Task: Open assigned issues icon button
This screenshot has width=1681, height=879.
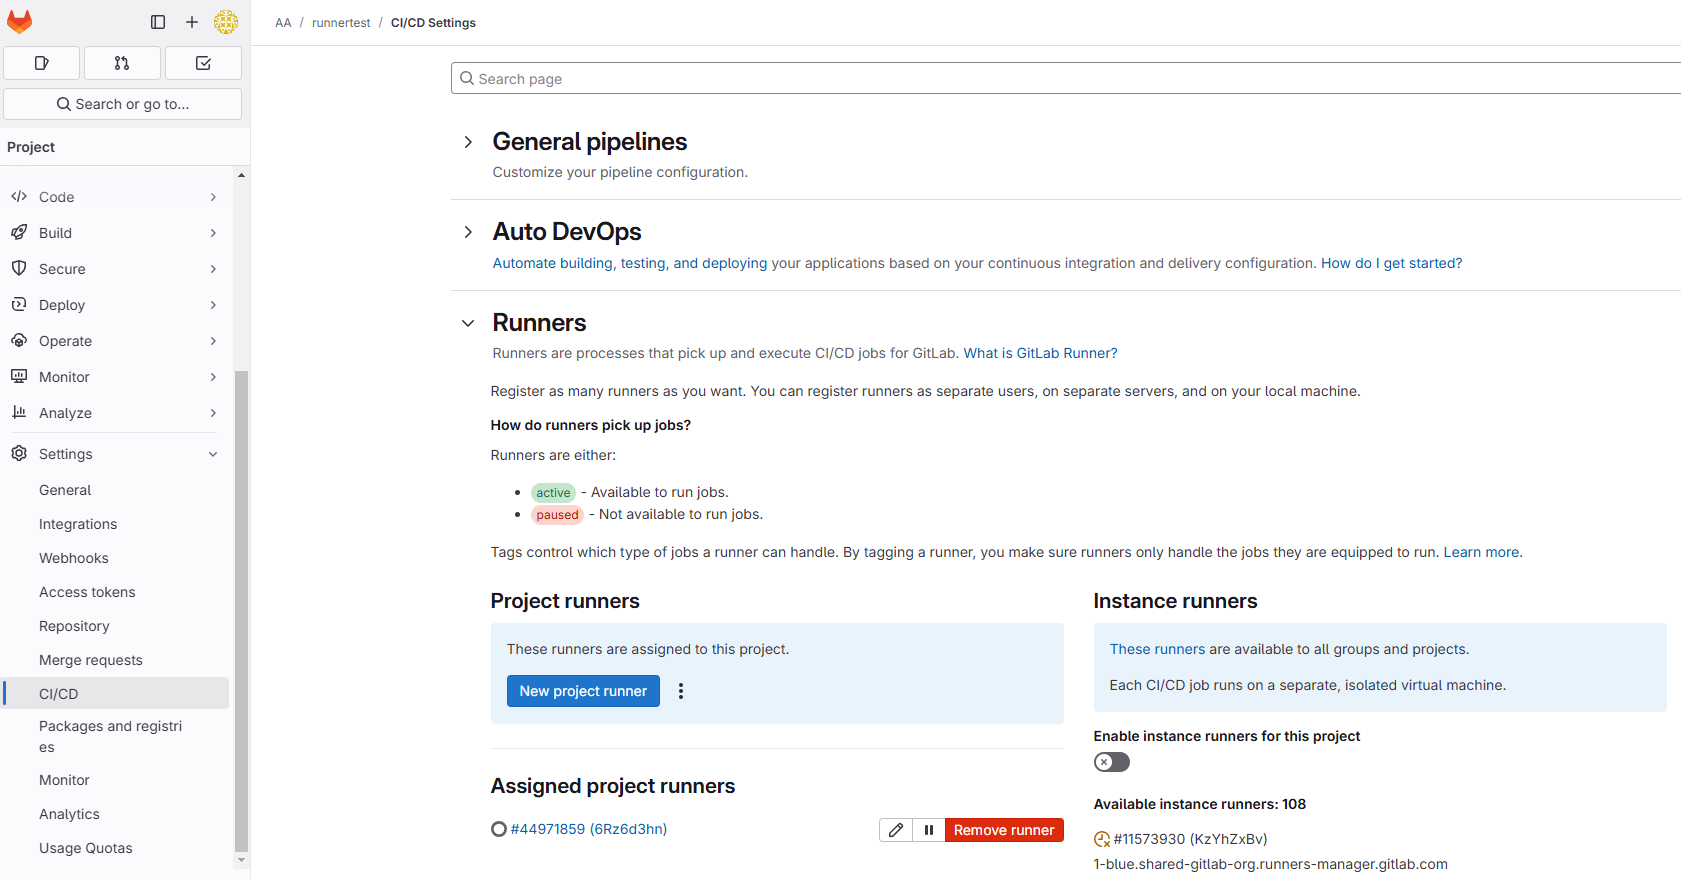Action: 42,63
